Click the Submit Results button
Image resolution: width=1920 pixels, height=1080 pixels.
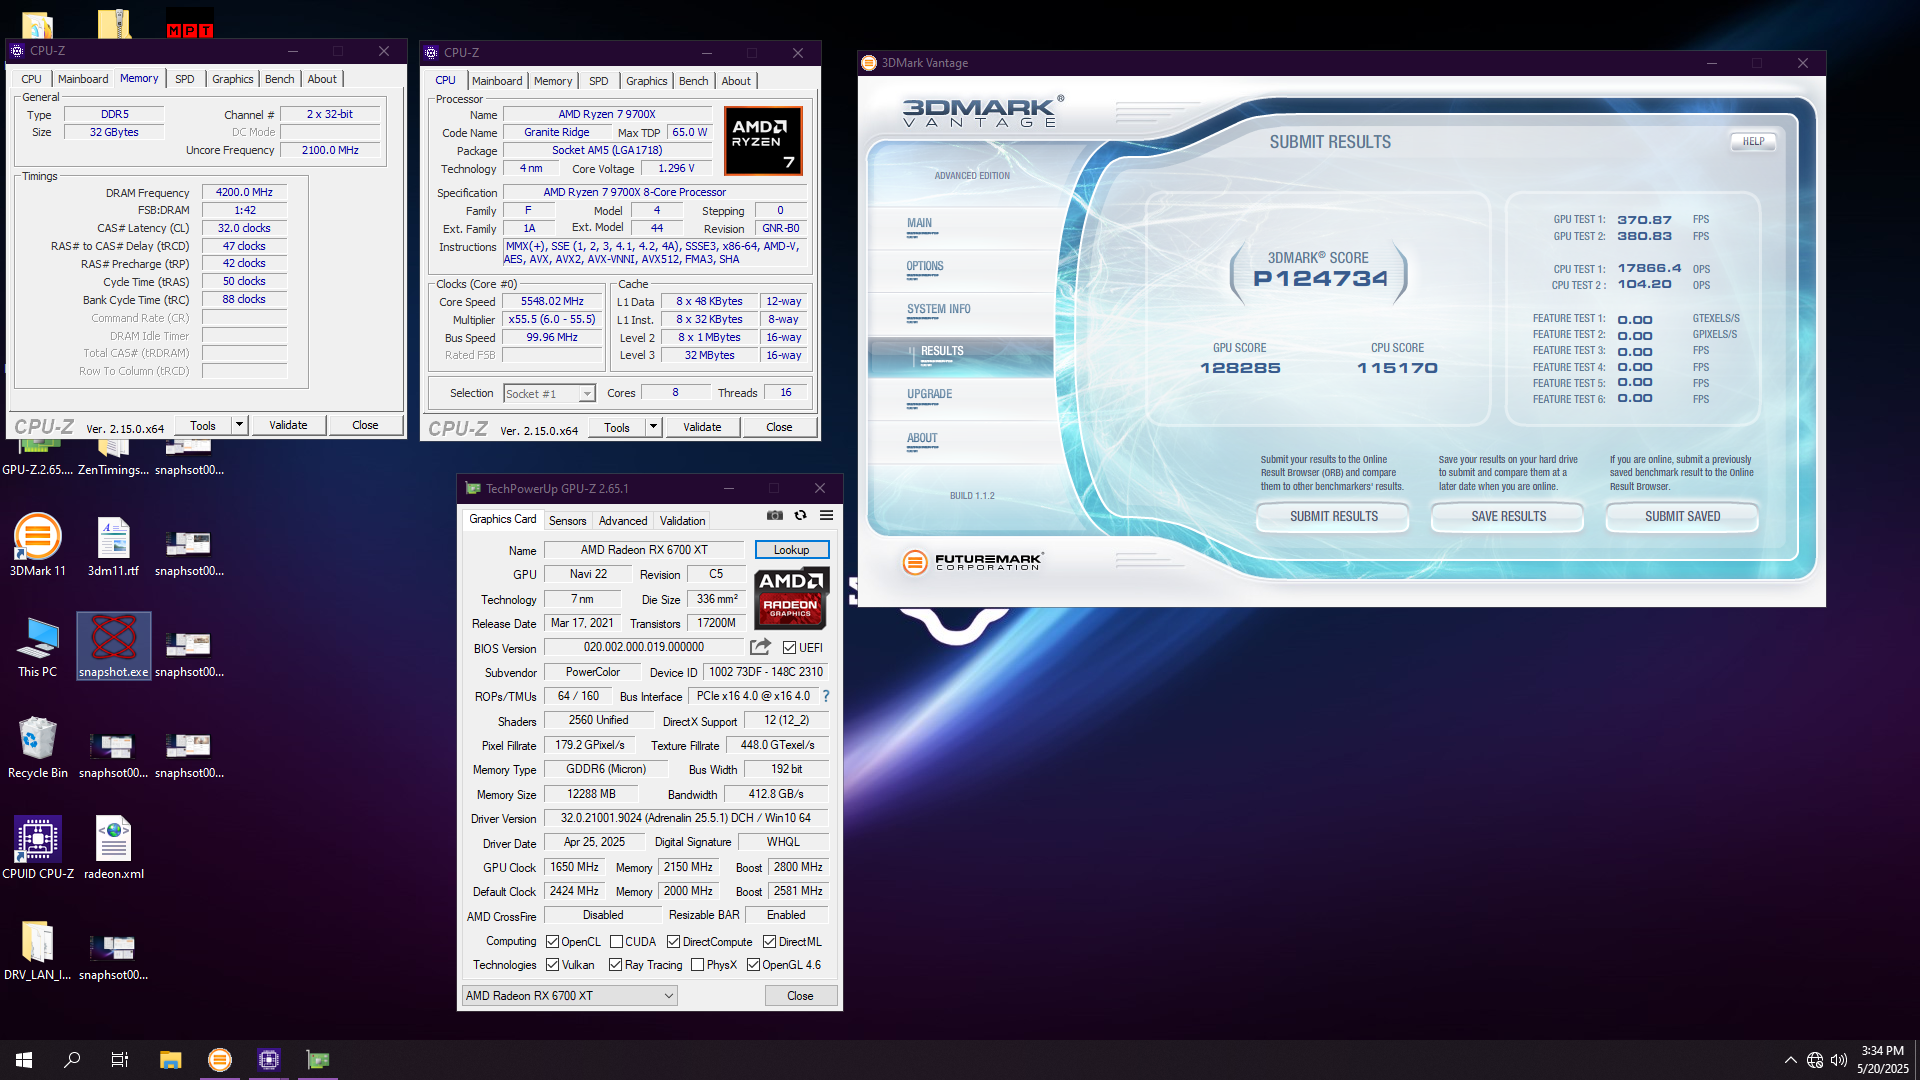pyautogui.click(x=1334, y=517)
